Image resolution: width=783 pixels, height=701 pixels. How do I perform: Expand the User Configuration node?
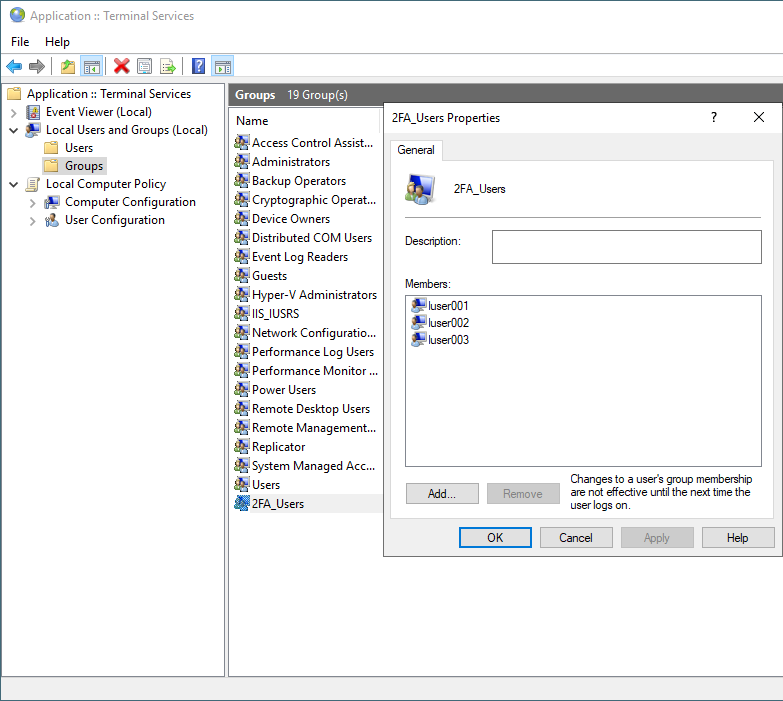point(32,220)
